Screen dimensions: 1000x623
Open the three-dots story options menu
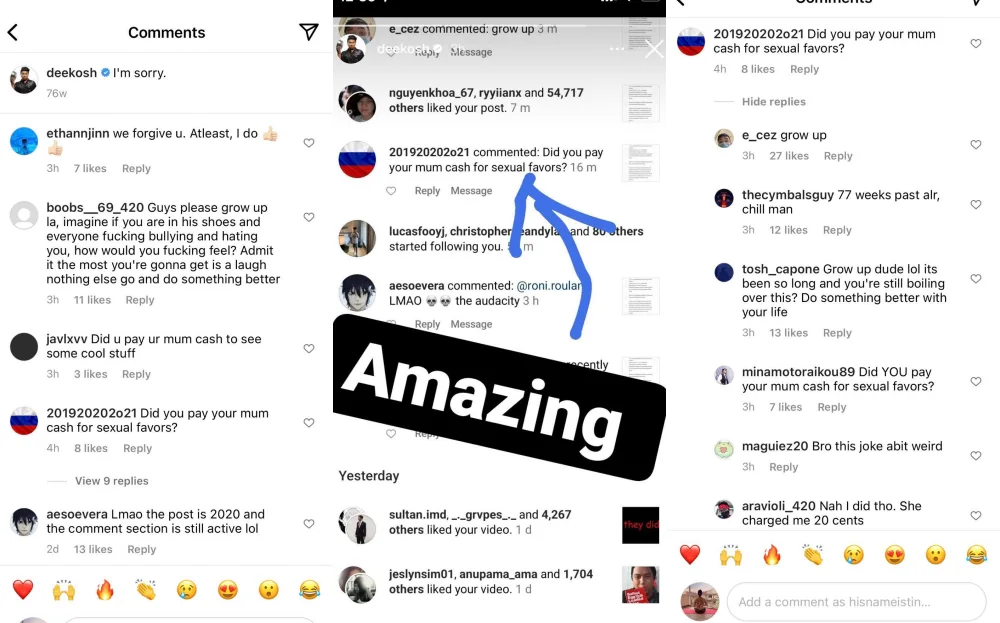(x=617, y=49)
